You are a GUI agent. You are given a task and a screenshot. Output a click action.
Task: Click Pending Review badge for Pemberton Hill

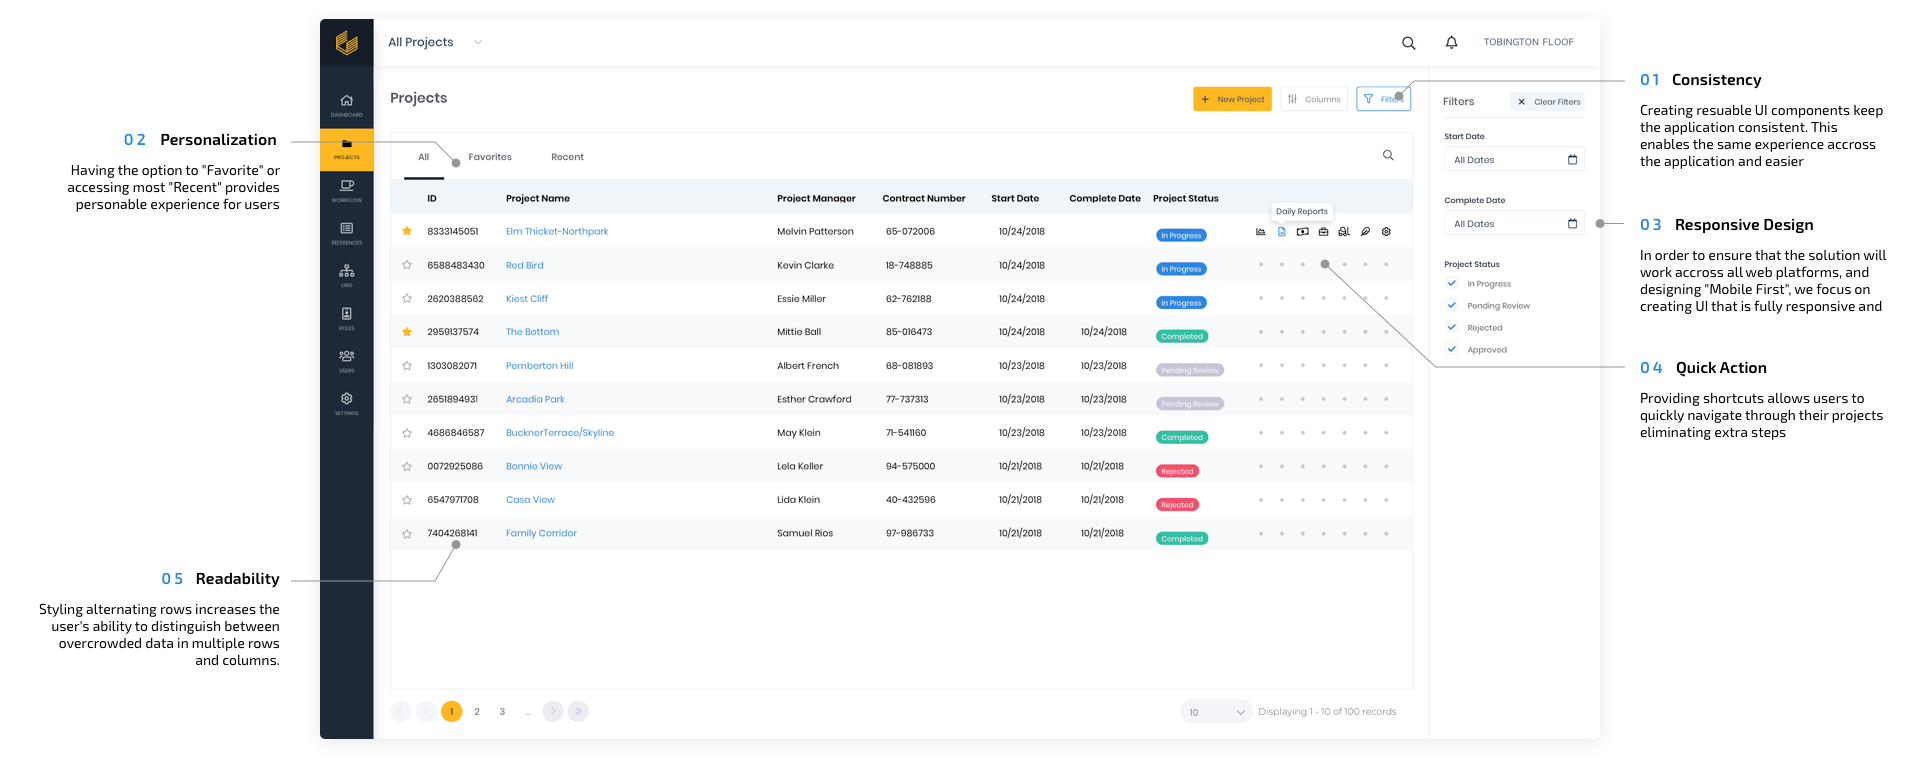coord(1190,370)
